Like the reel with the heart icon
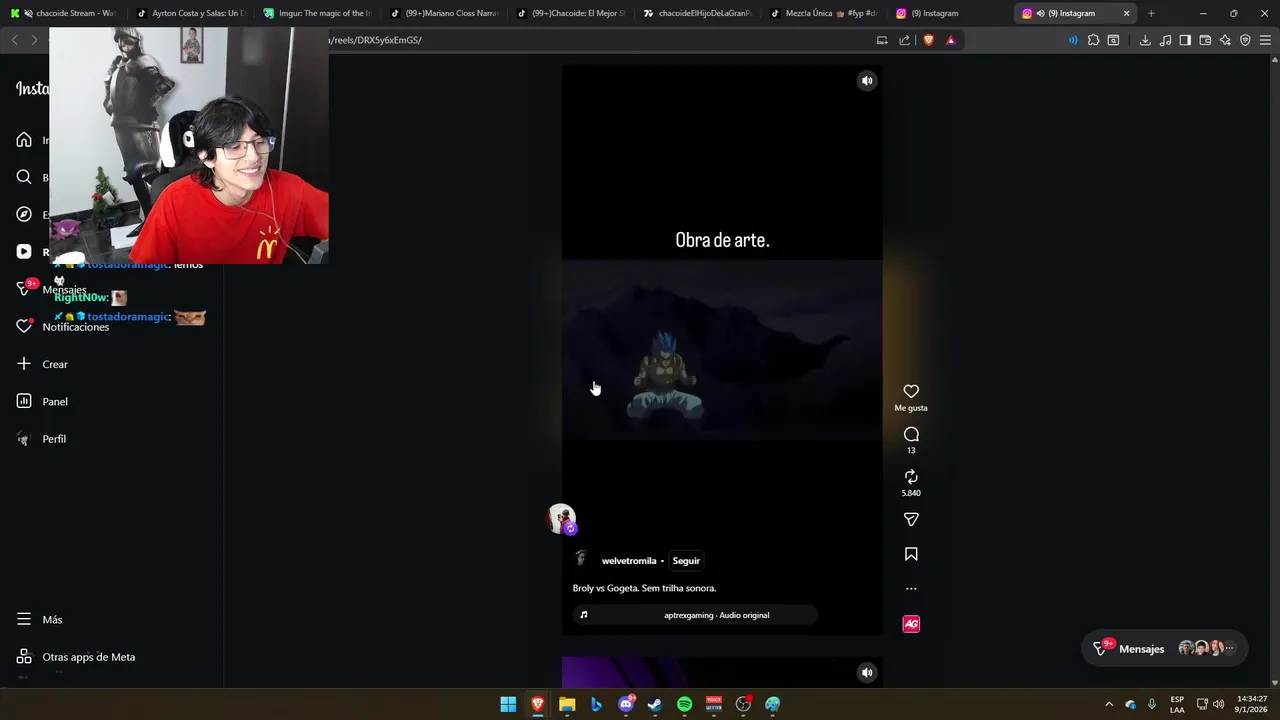This screenshot has height=720, width=1280. tap(911, 391)
